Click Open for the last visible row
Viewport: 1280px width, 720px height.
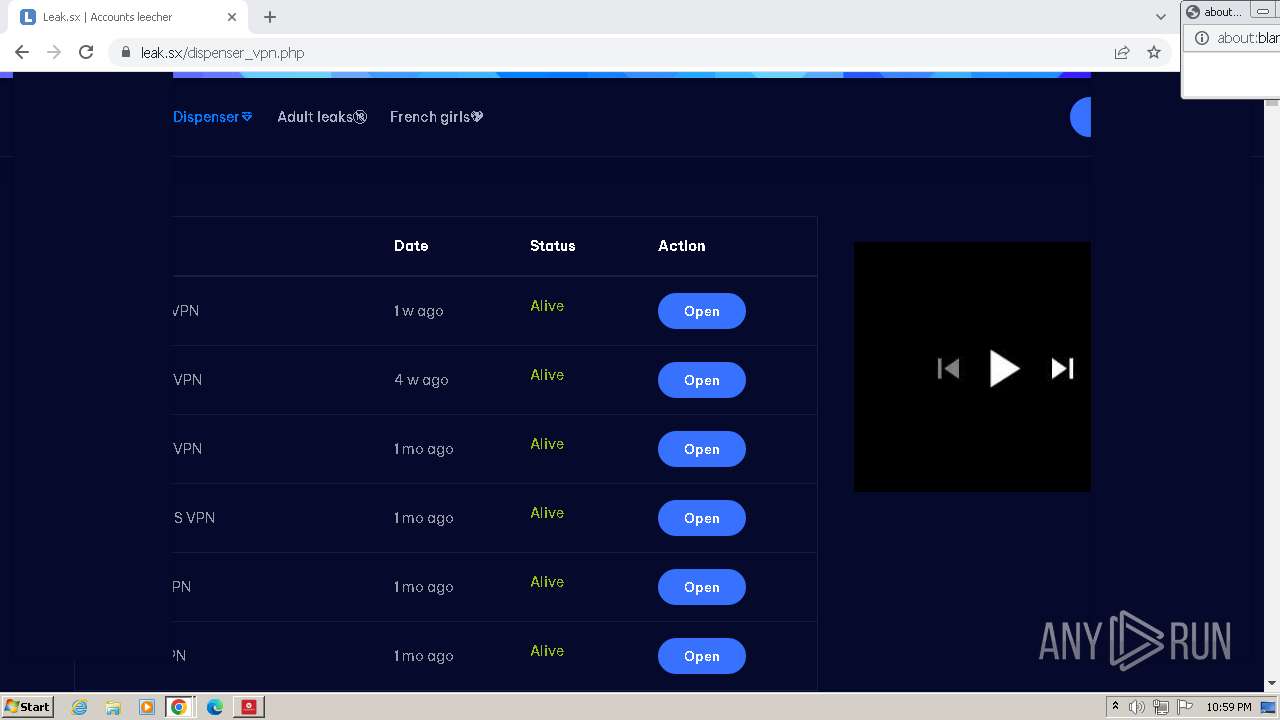[x=702, y=656]
